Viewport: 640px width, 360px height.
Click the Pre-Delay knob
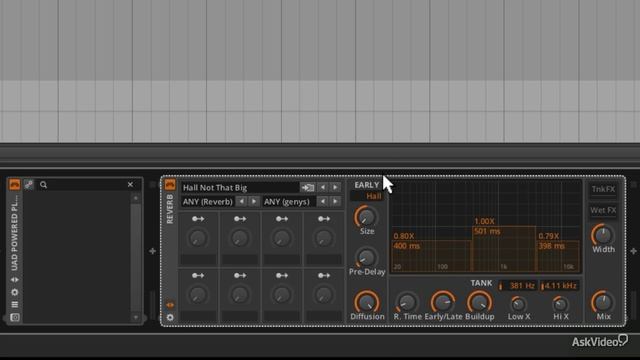click(x=366, y=258)
